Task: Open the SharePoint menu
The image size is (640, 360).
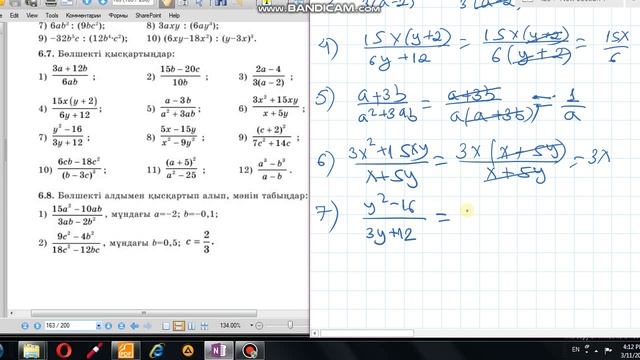Action: click(x=148, y=16)
